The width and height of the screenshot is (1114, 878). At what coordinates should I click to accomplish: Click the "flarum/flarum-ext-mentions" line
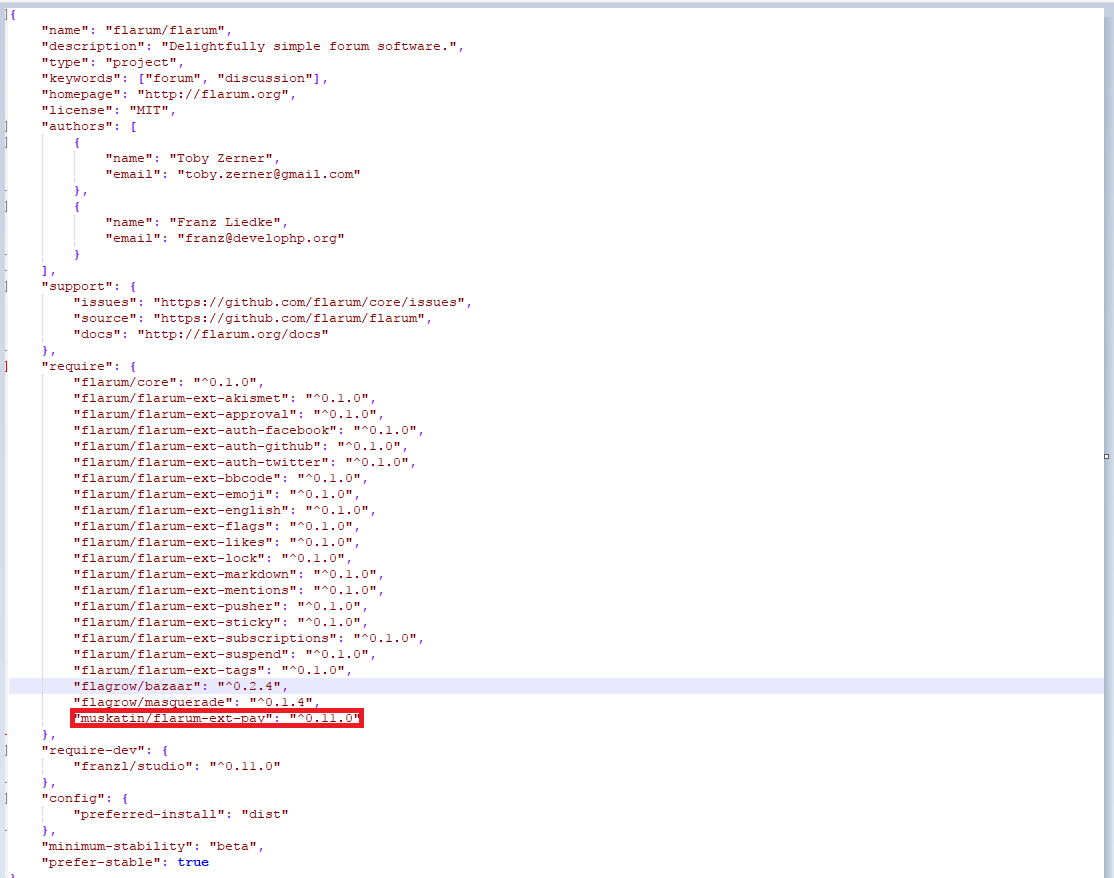click(x=229, y=590)
